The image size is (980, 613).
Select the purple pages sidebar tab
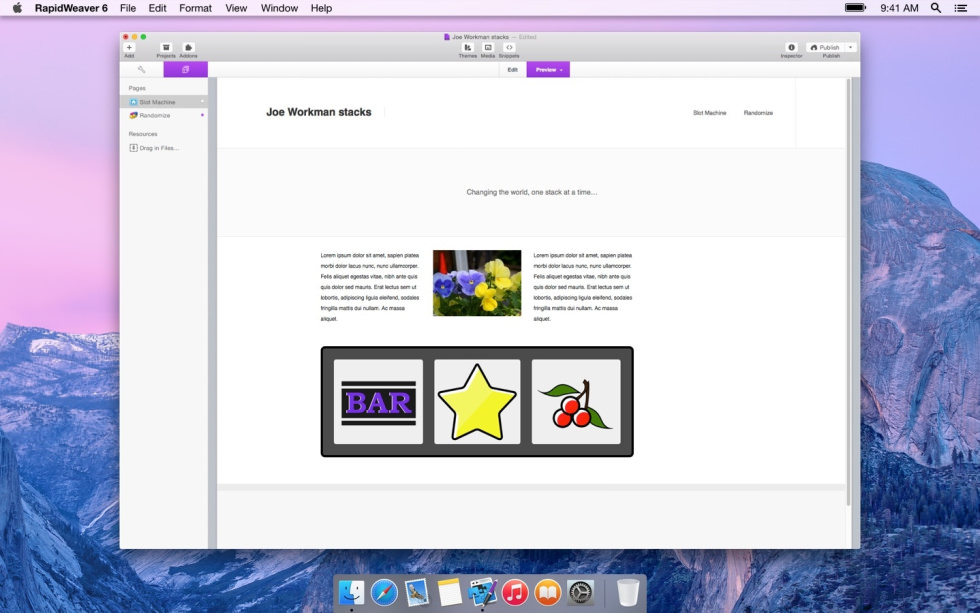(186, 69)
